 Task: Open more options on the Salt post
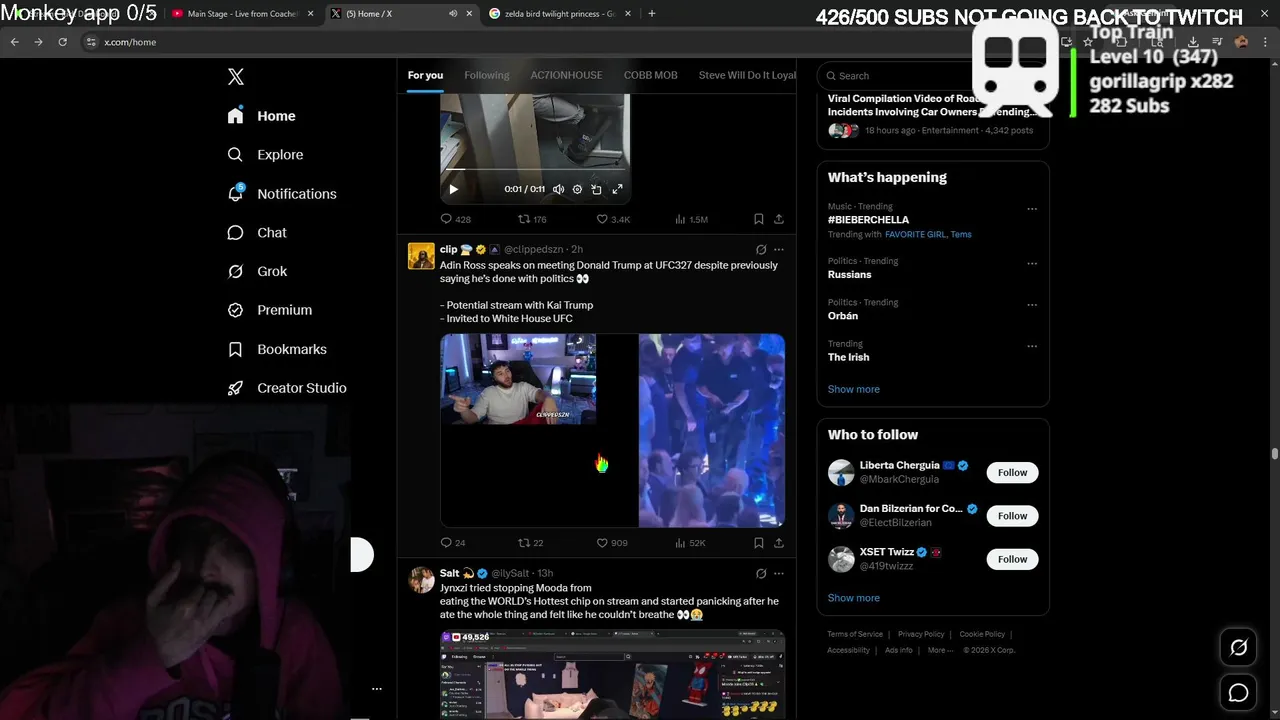click(x=779, y=574)
